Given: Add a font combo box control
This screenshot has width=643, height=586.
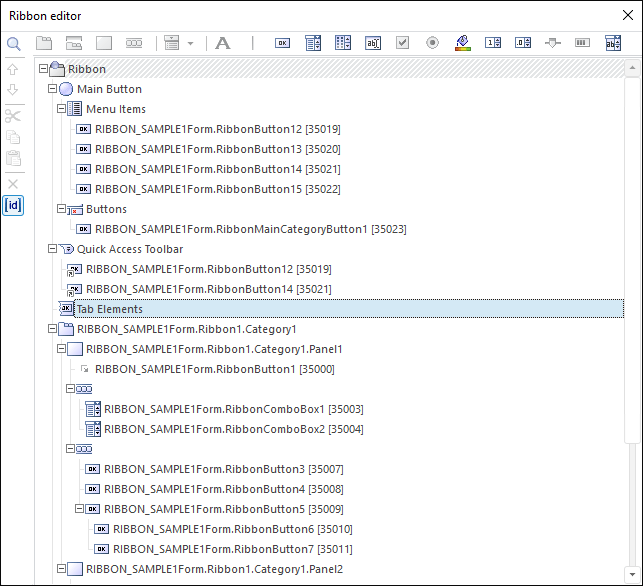Looking at the screenshot, I should (x=613, y=43).
